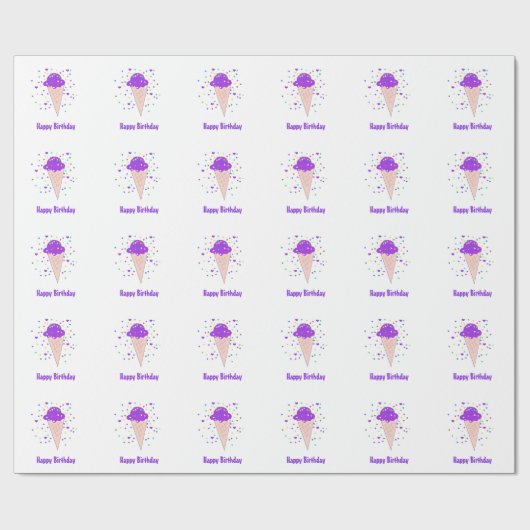The height and width of the screenshot is (530, 530).
Task: Click the ice cream cone in third row, sixth column
Action: [471, 261]
